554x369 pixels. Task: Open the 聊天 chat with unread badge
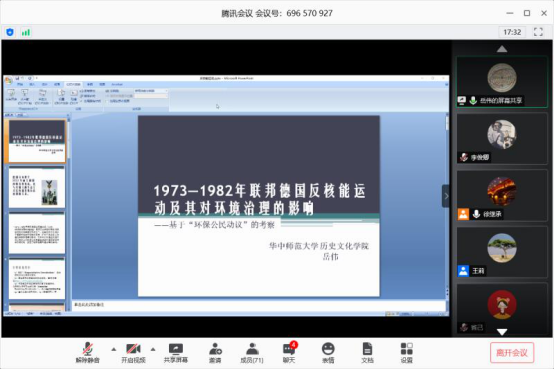[x=289, y=352]
